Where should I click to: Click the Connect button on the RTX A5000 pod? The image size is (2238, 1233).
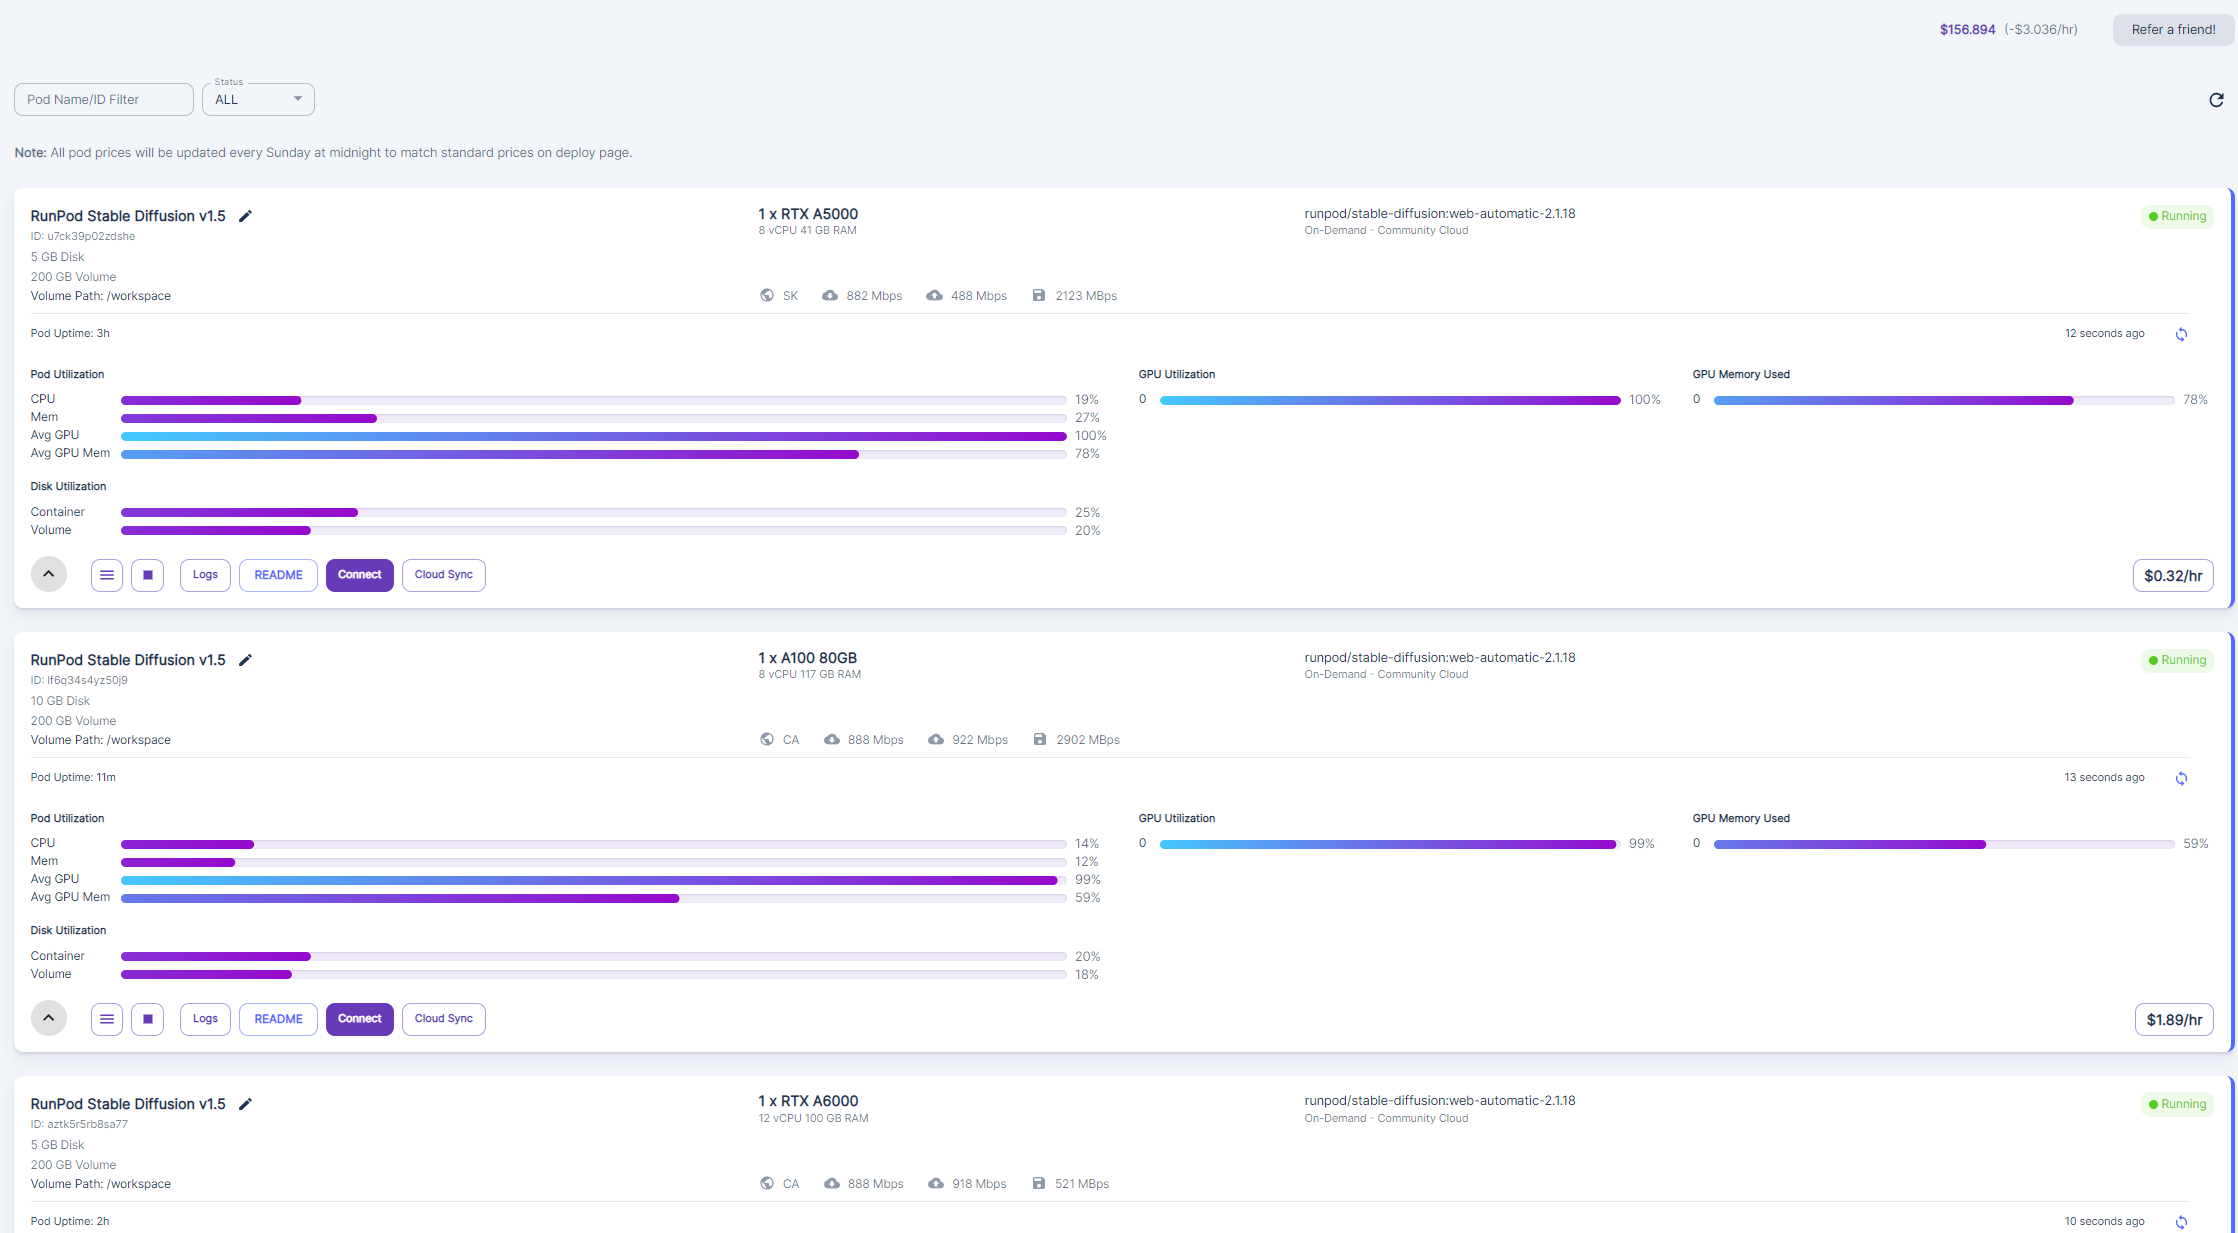tap(359, 575)
